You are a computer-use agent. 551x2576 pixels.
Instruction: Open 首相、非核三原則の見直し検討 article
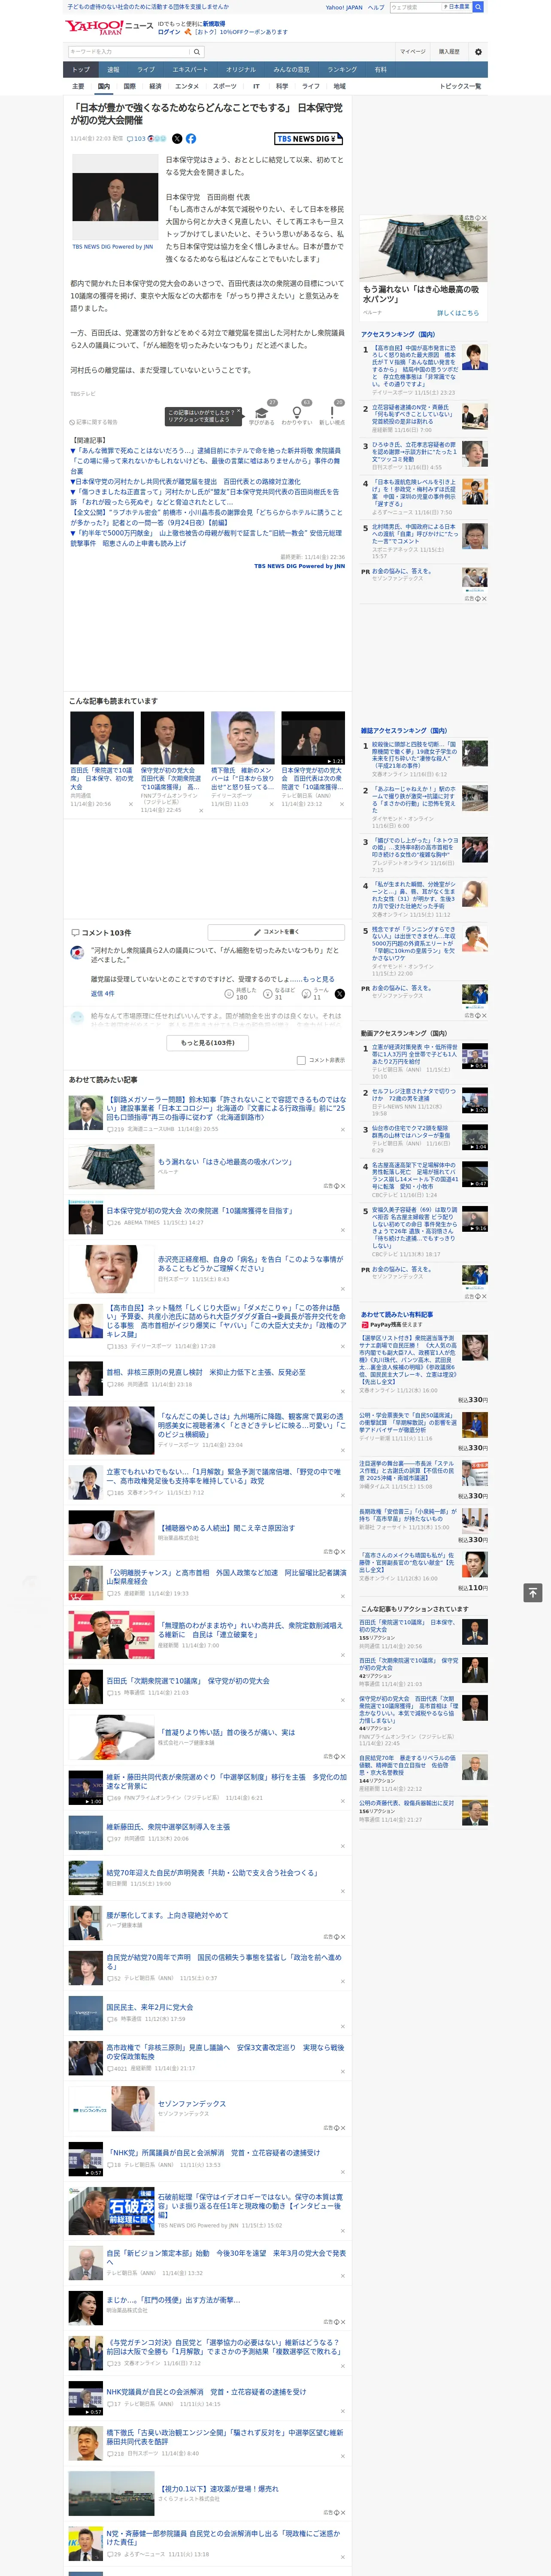tap(206, 1372)
